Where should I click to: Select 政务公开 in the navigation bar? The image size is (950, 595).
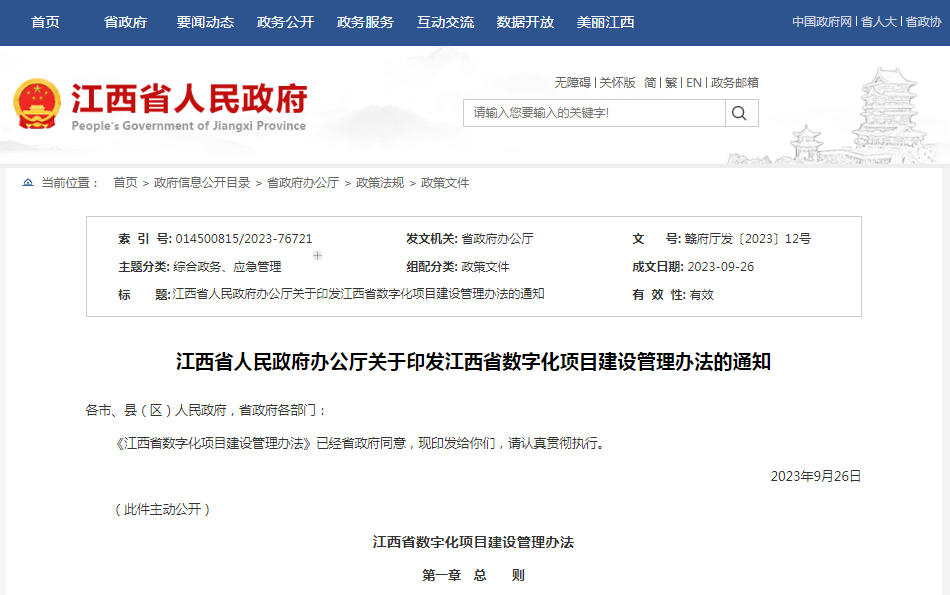285,22
